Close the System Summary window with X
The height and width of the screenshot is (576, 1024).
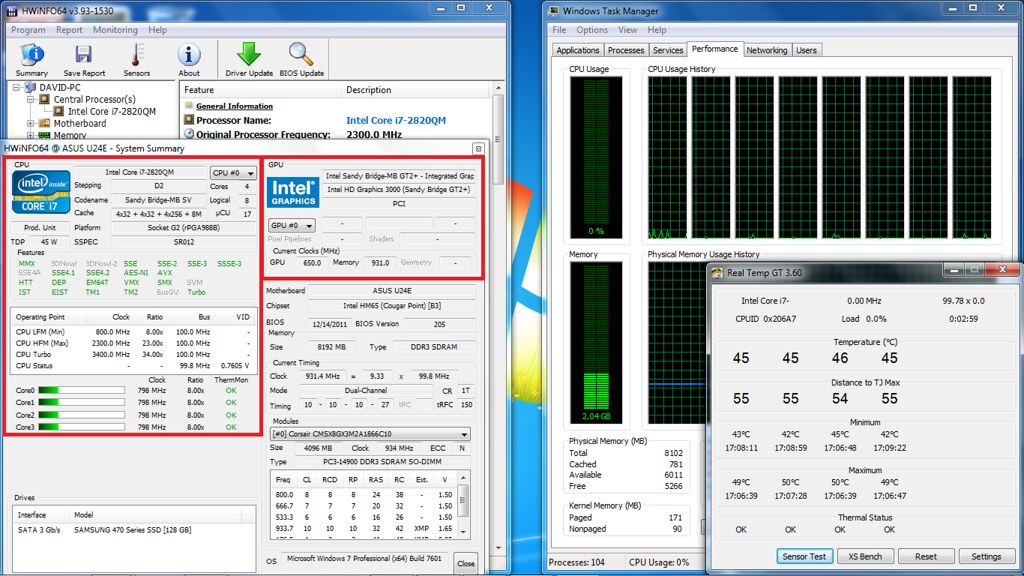478,149
